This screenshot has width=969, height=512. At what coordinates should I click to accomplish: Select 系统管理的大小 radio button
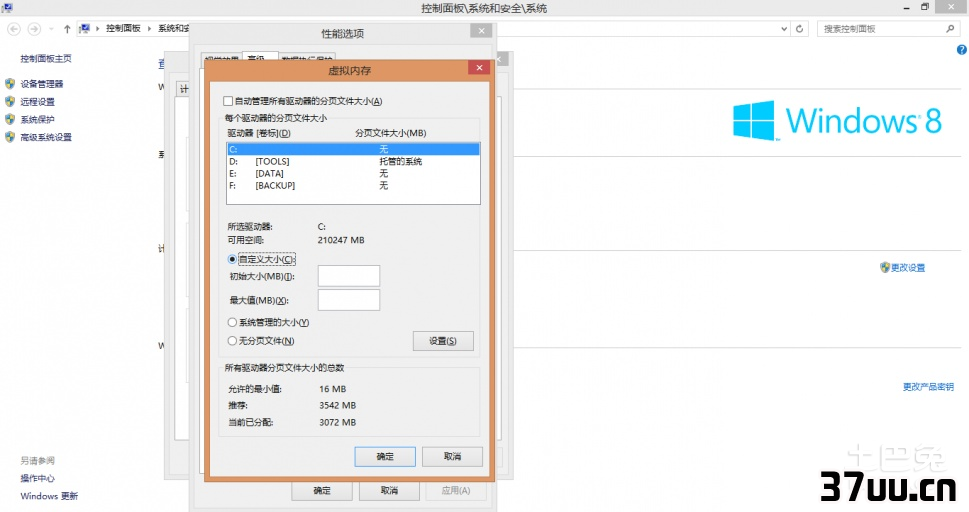[x=232, y=322]
